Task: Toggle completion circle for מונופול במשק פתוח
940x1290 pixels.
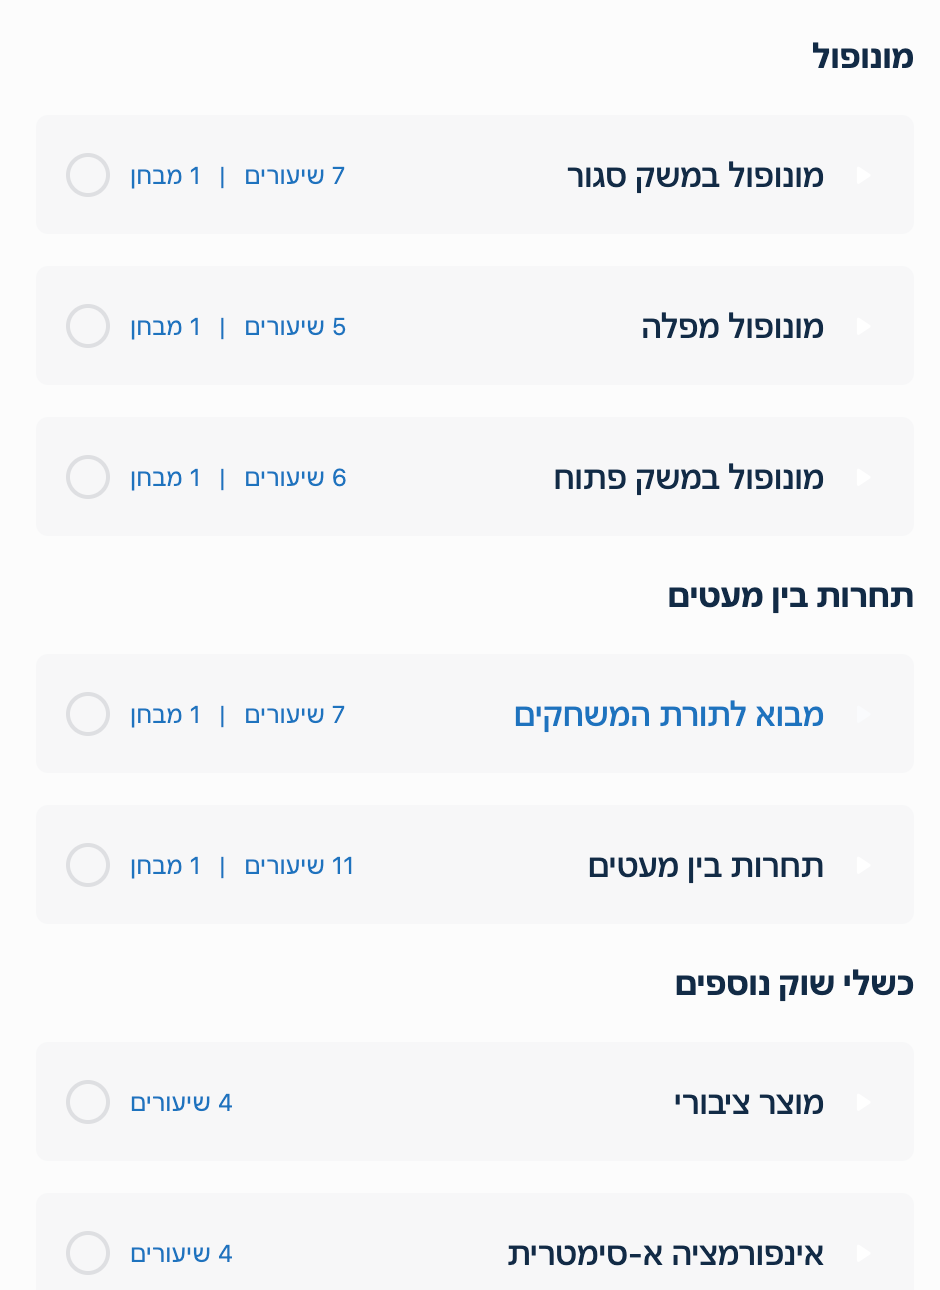Action: 88,478
